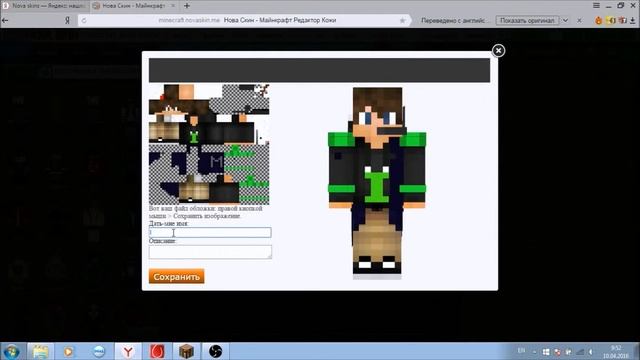
Task: Open the Windows Start menu orb
Action: (11, 351)
